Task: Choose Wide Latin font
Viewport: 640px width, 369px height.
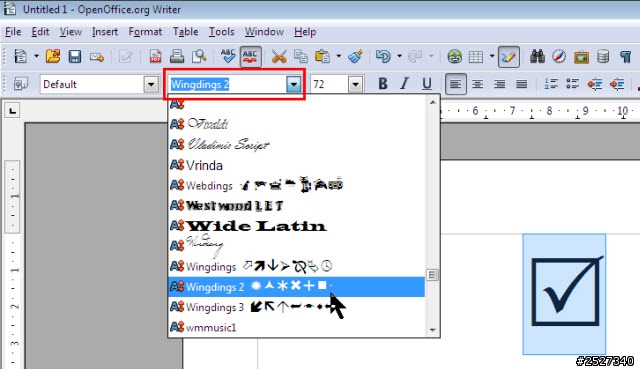Action: pyautogui.click(x=297, y=226)
